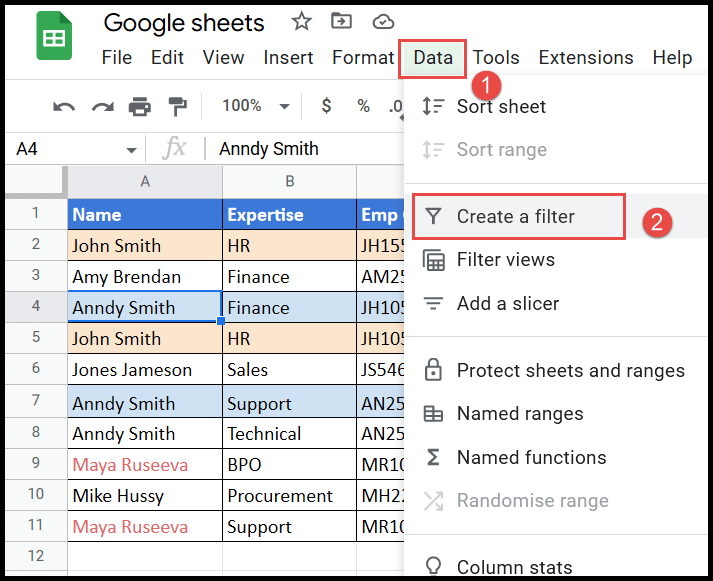Image resolution: width=713 pixels, height=581 pixels.
Task: Open the Tools menu
Action: point(496,58)
